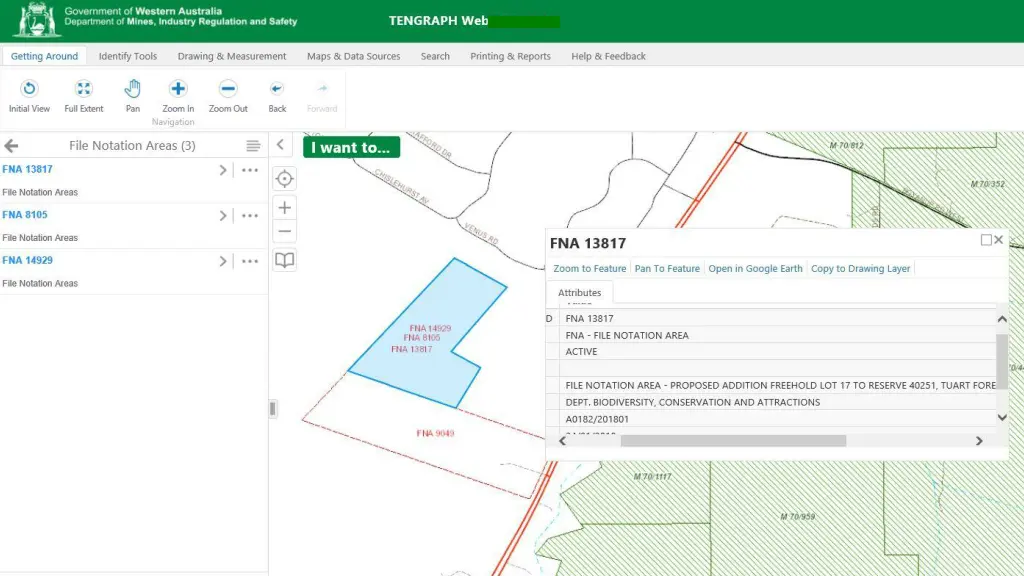This screenshot has height=576, width=1024.
Task: Click Zoom to Feature link
Action: (x=590, y=268)
